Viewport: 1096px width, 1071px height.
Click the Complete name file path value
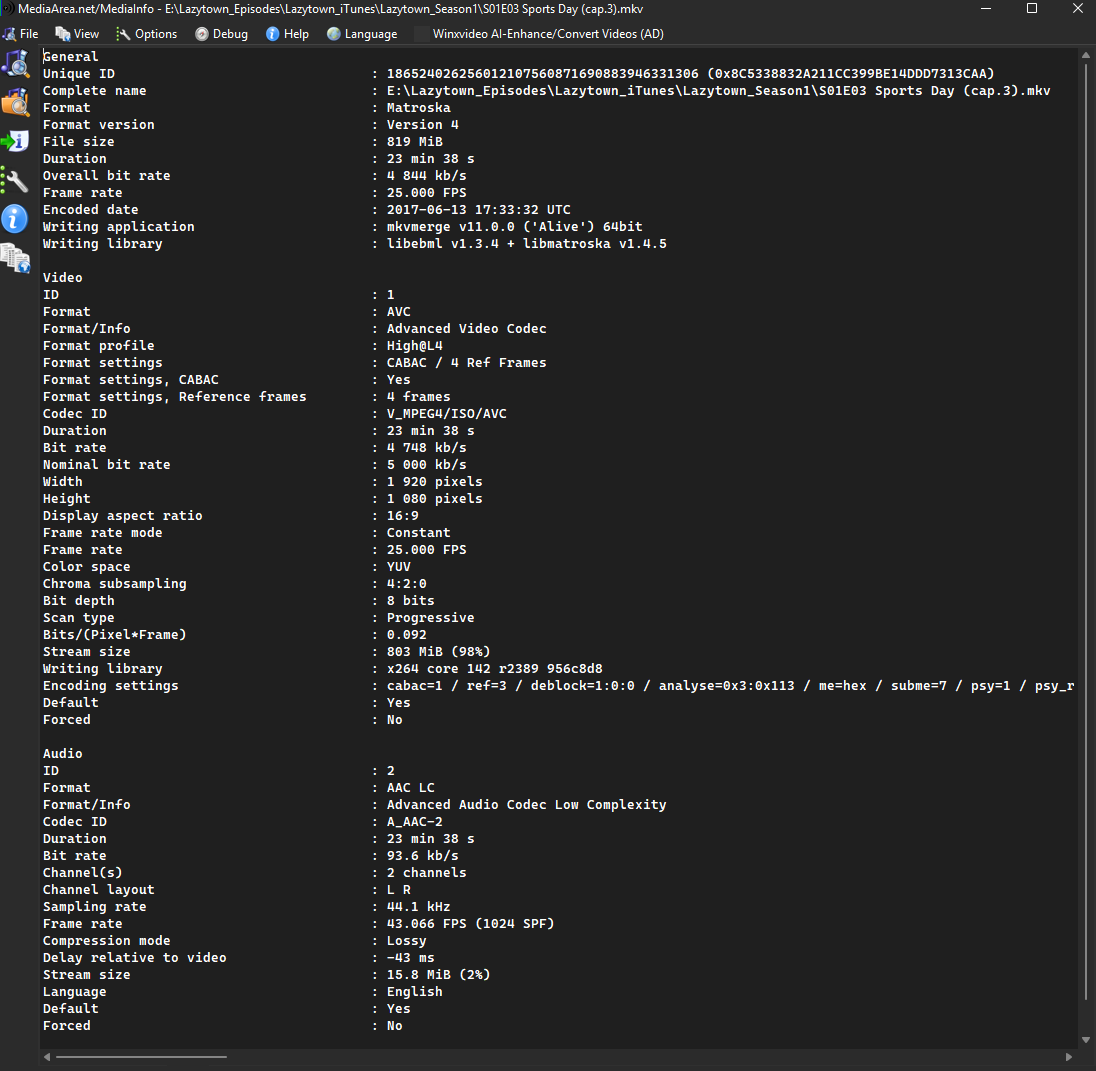(719, 90)
